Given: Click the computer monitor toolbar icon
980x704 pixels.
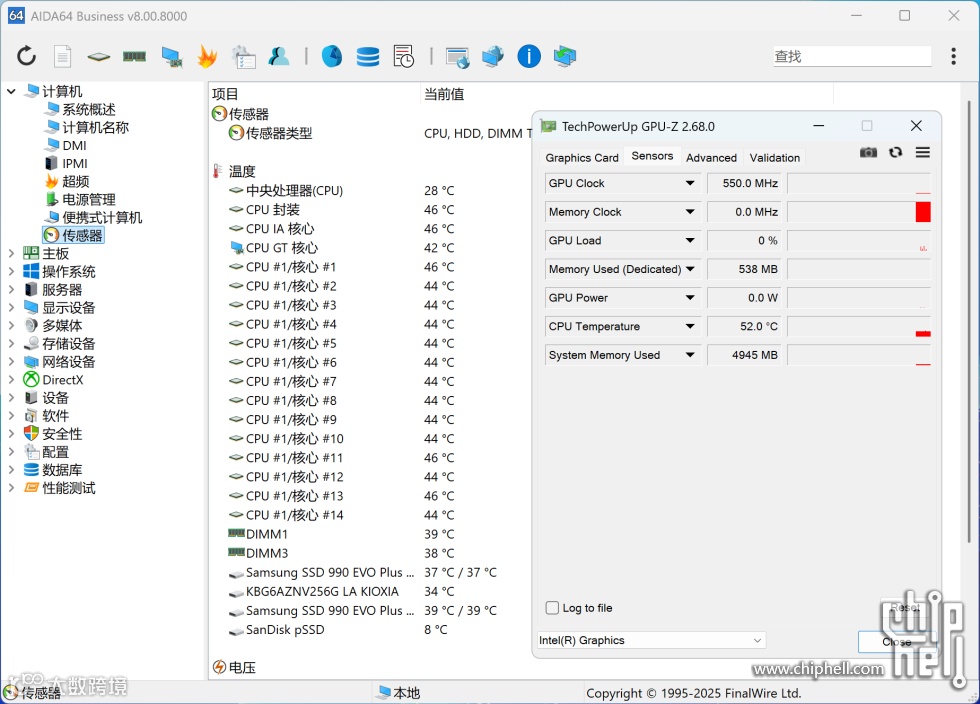Looking at the screenshot, I should [171, 57].
